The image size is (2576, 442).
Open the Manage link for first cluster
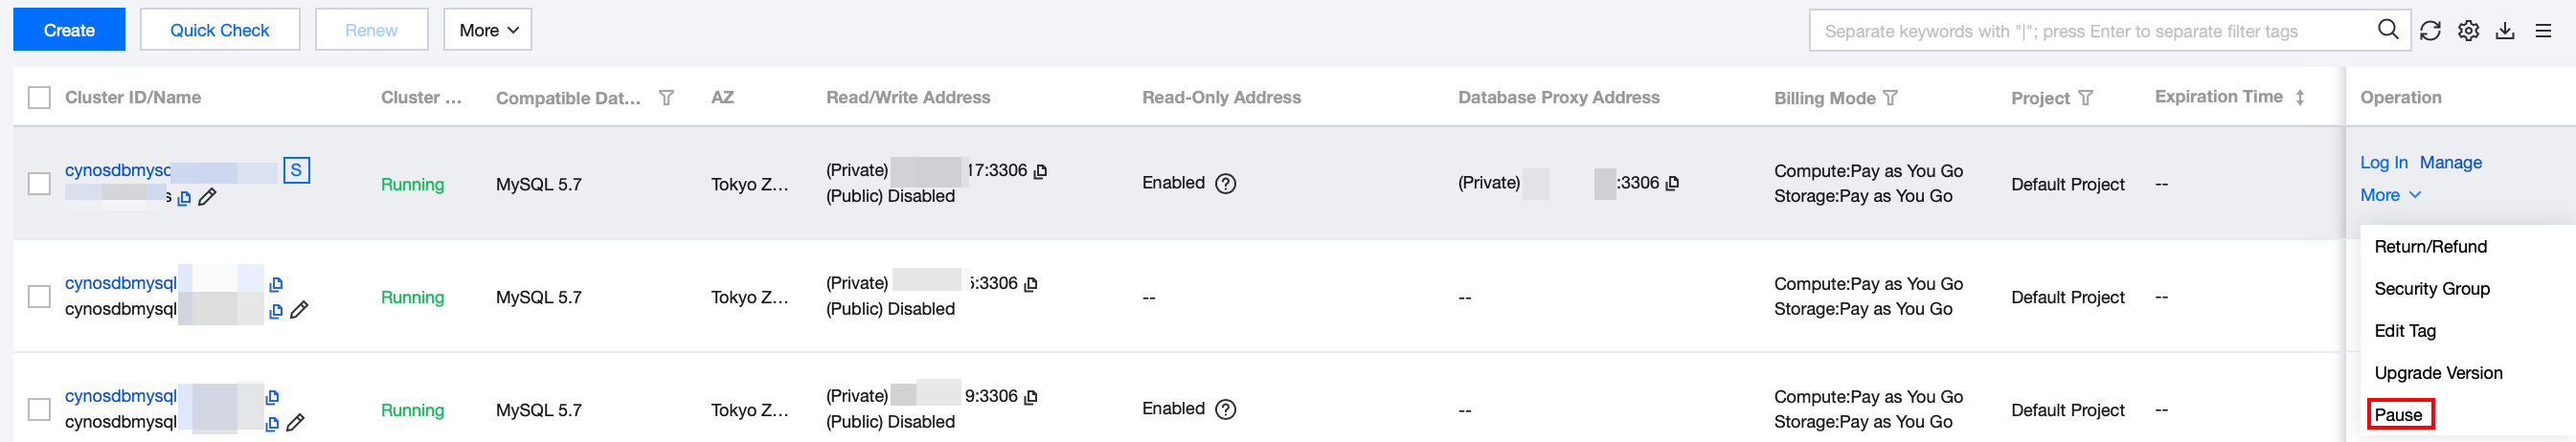pos(2450,163)
